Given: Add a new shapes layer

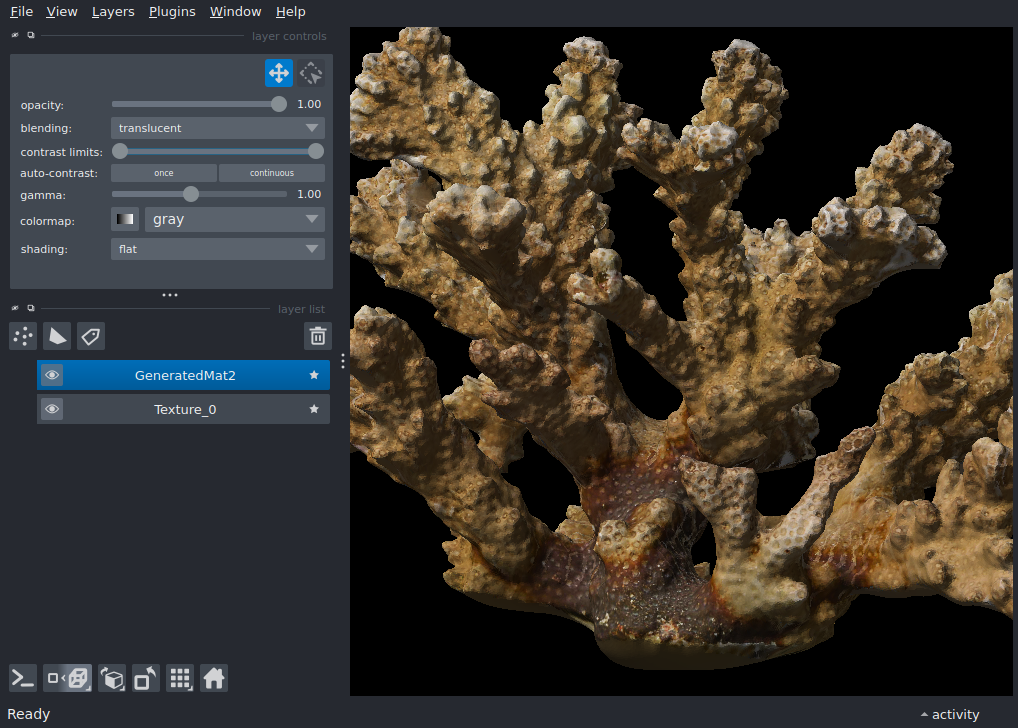Looking at the screenshot, I should click(x=57, y=336).
